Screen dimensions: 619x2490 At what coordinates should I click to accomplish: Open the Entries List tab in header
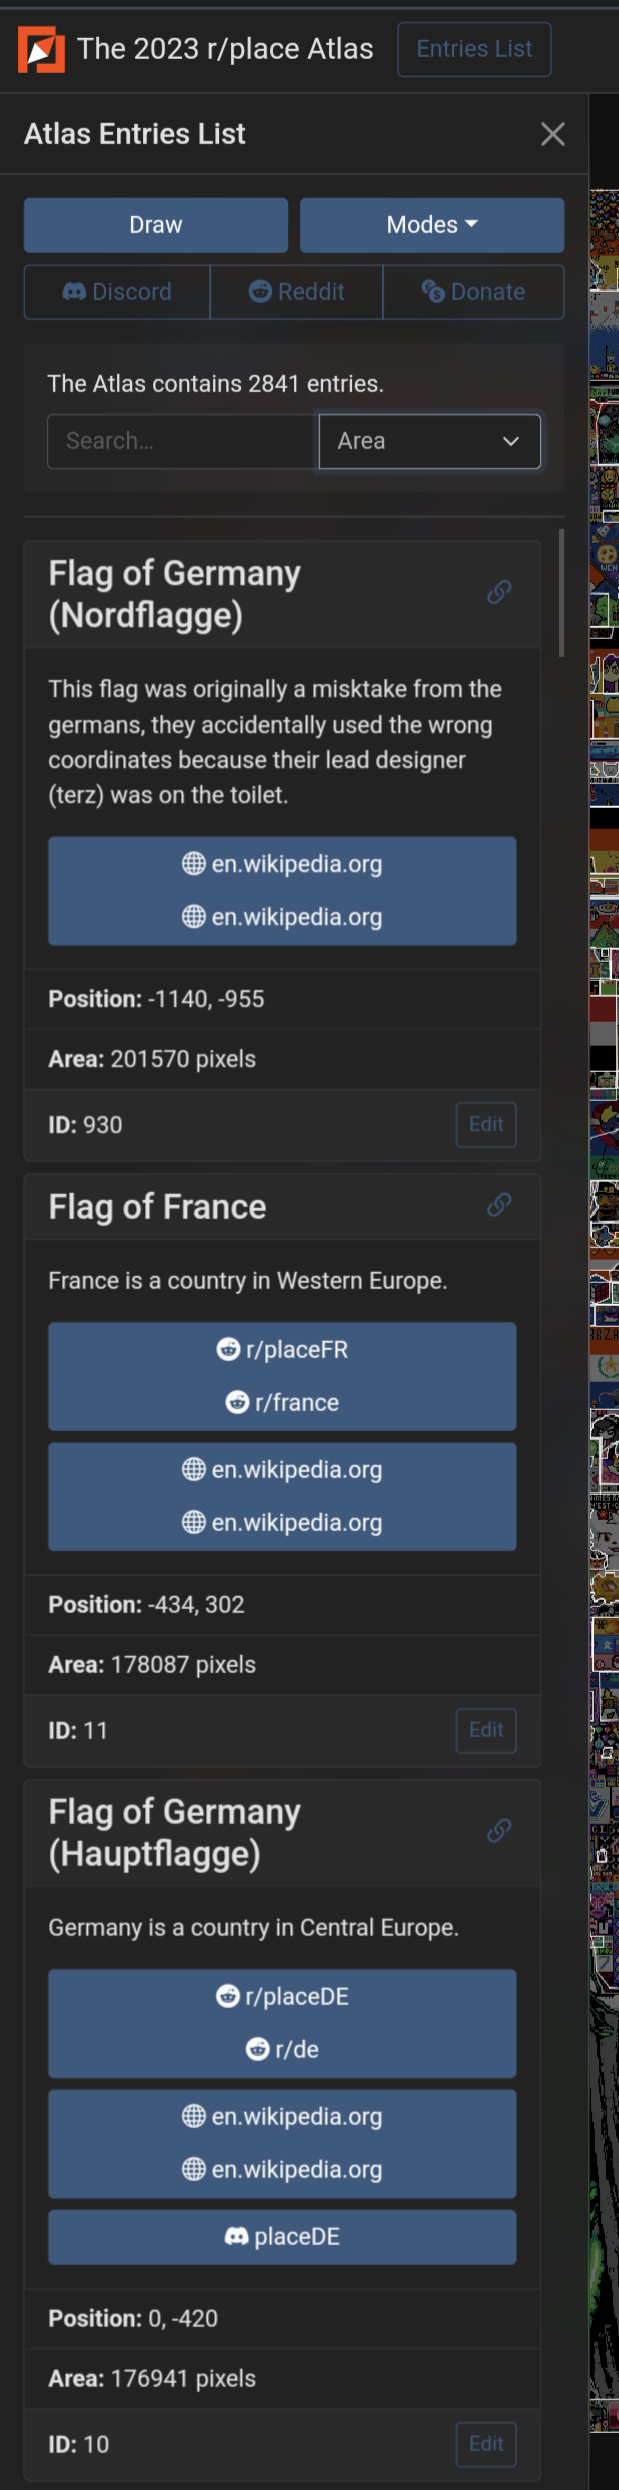(x=474, y=49)
